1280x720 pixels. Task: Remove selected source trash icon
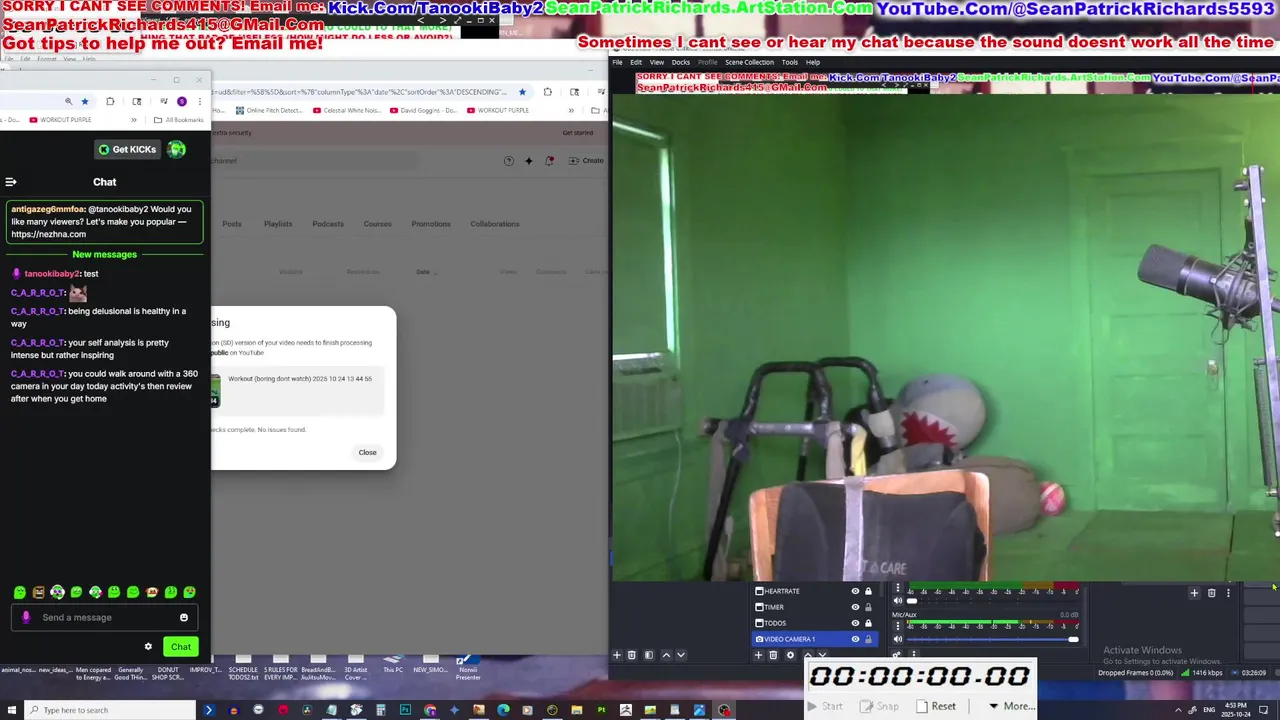point(773,655)
